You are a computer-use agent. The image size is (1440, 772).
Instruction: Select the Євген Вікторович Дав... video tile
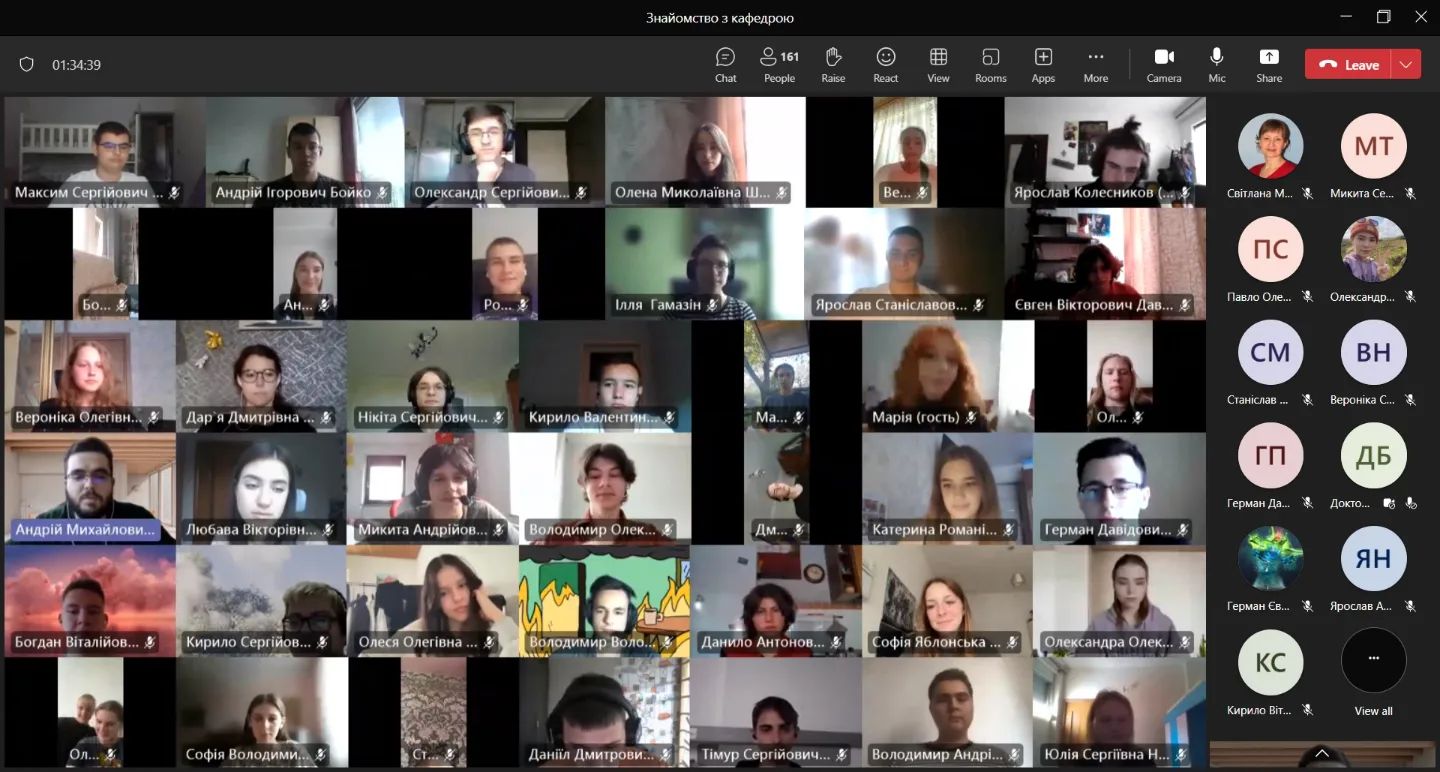point(1105,264)
